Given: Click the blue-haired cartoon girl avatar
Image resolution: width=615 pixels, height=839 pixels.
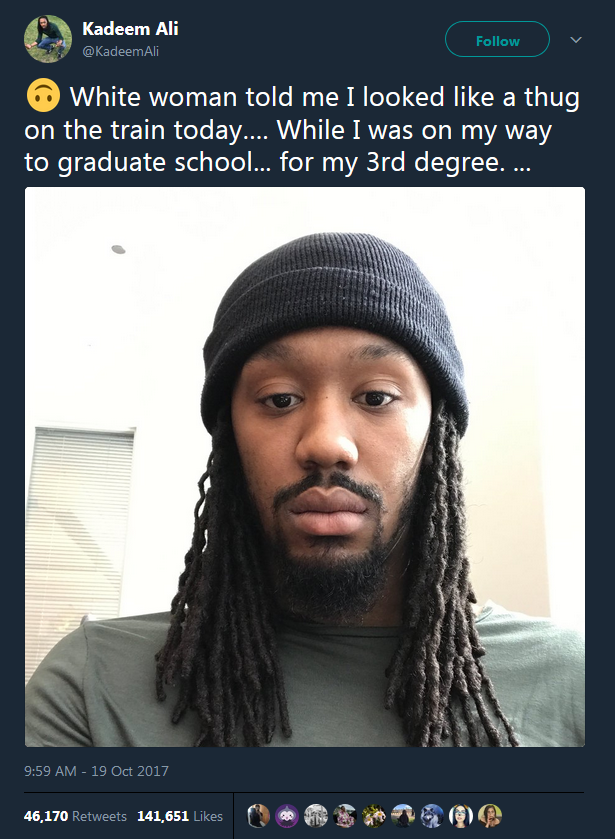Looking at the screenshot, I should [460, 816].
